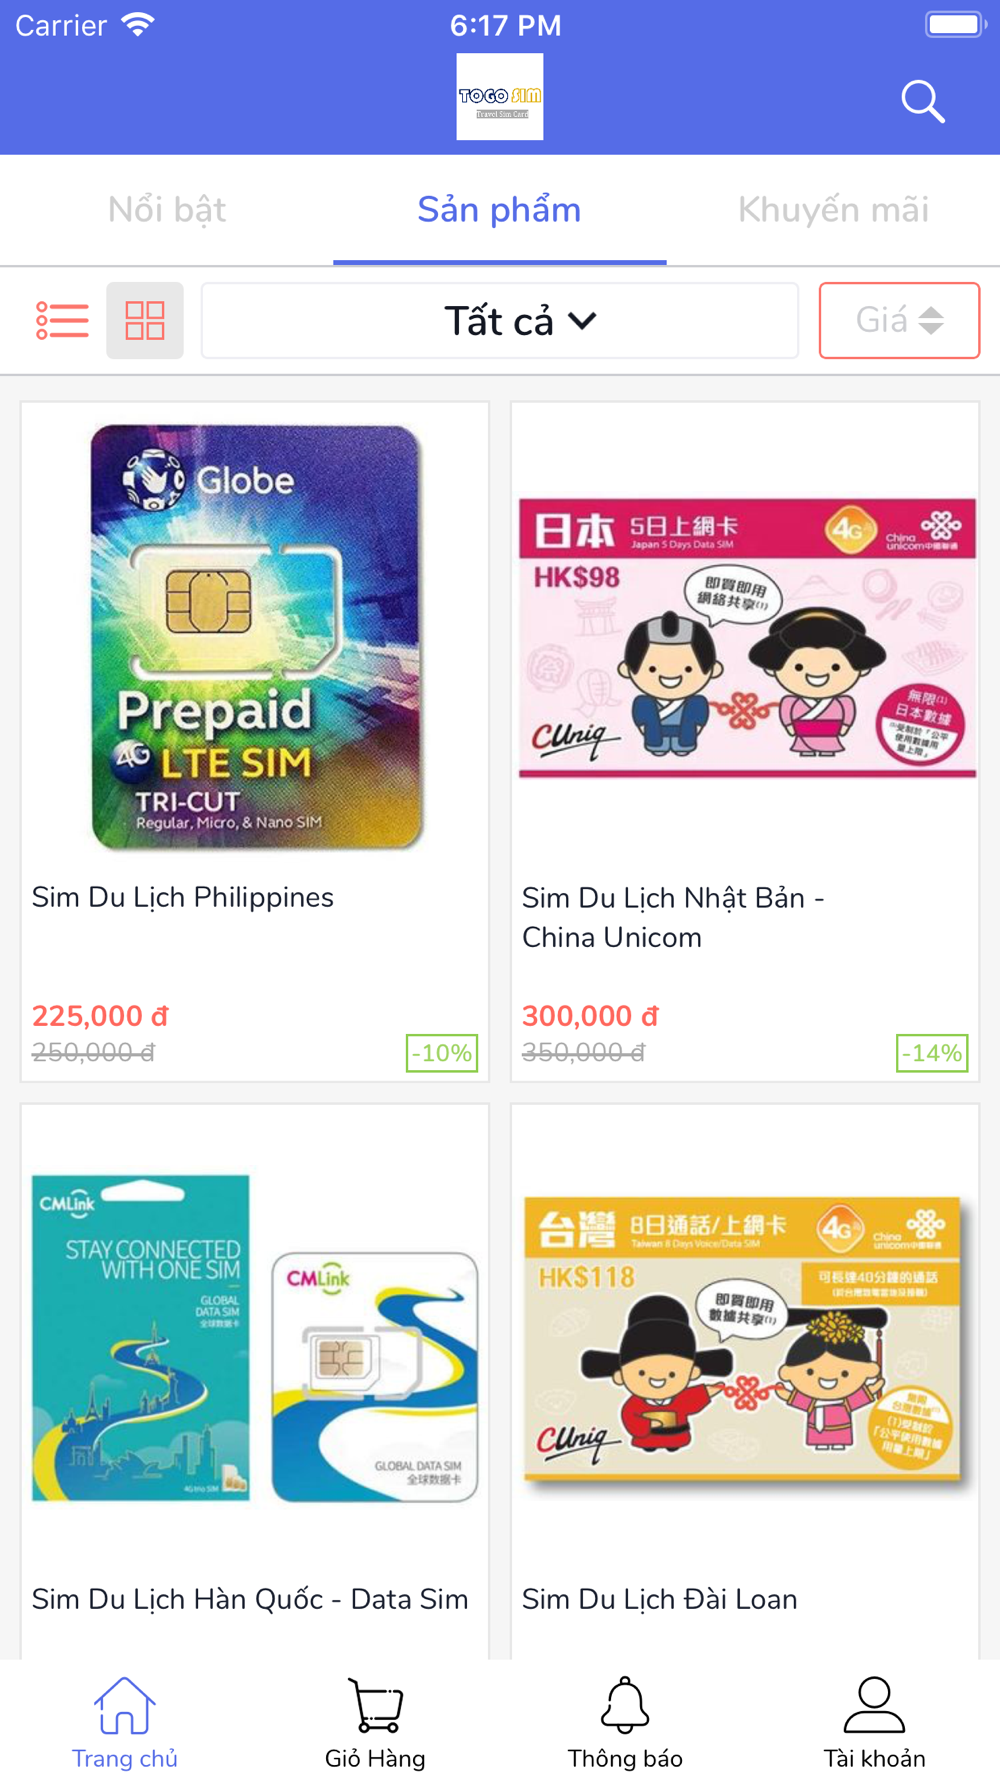Tap the TOGO SIM logo
Image resolution: width=1000 pixels, height=1778 pixels.
click(x=500, y=97)
